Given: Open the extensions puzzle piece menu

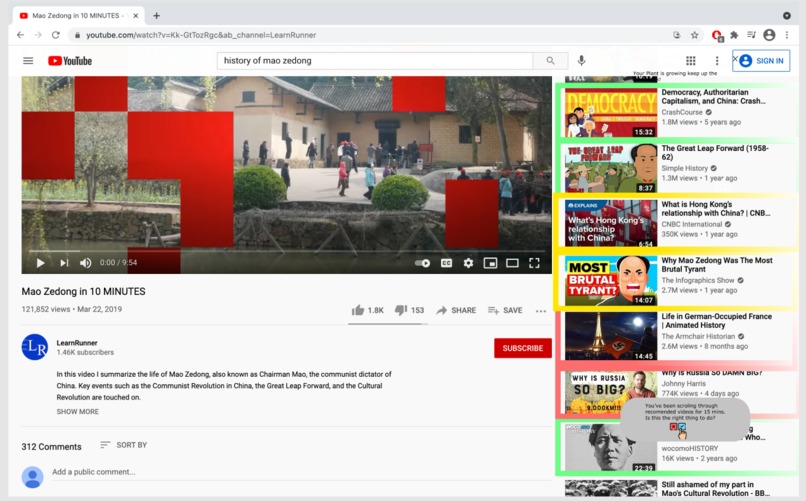Looking at the screenshot, I should [x=734, y=35].
